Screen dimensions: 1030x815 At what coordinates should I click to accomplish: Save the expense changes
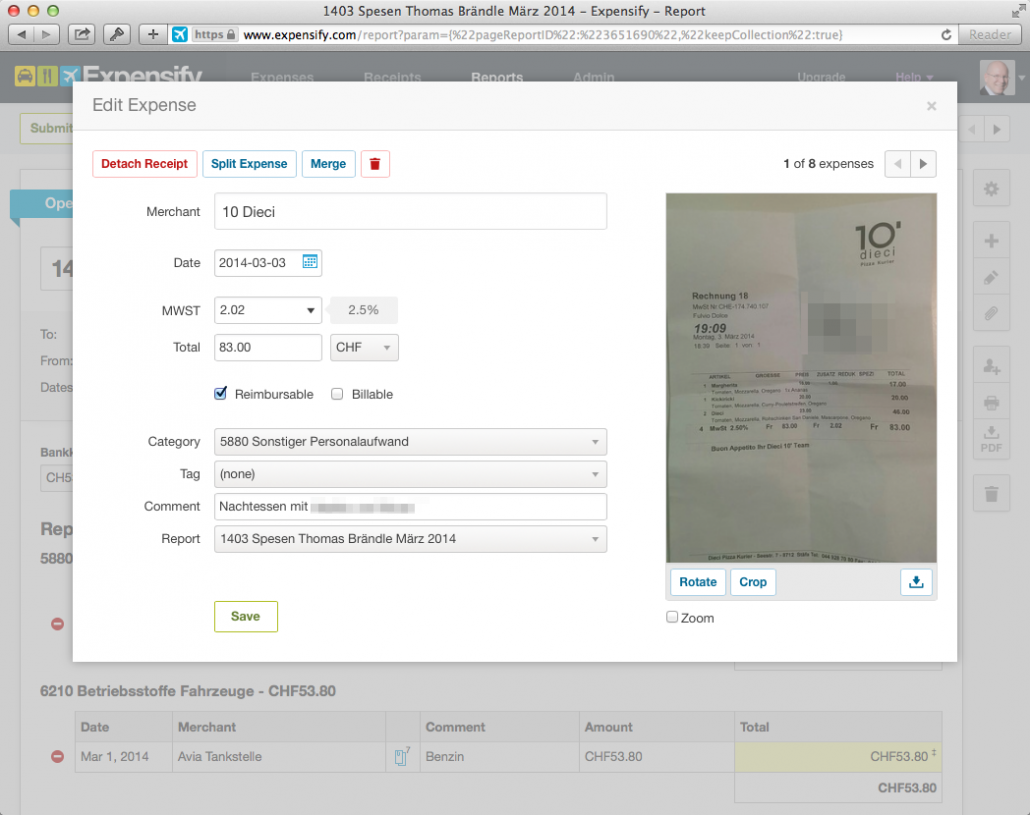[x=246, y=616]
